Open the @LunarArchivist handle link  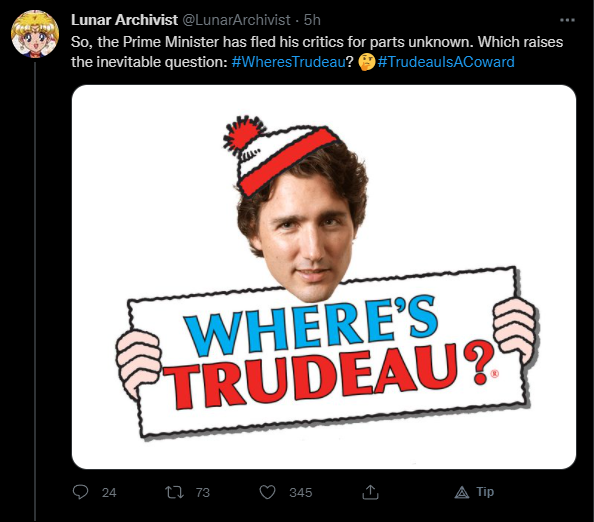(237, 20)
